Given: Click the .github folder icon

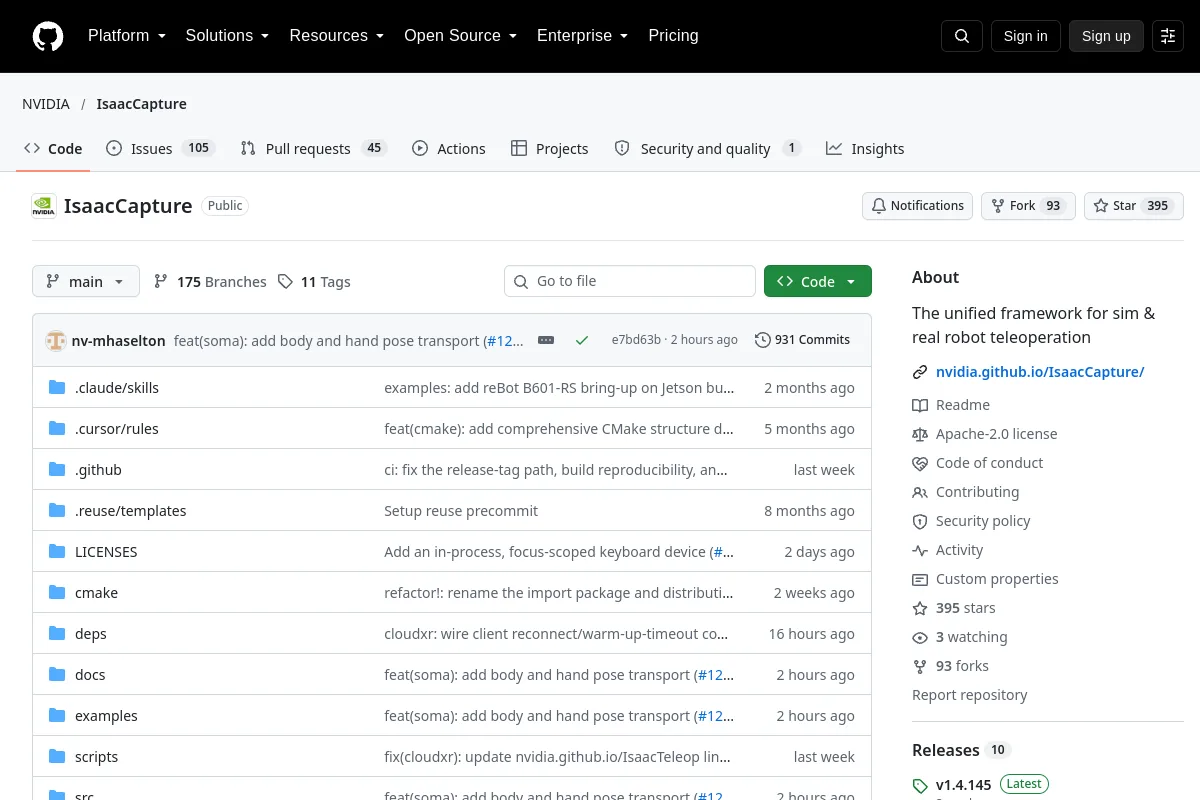Looking at the screenshot, I should point(57,470).
